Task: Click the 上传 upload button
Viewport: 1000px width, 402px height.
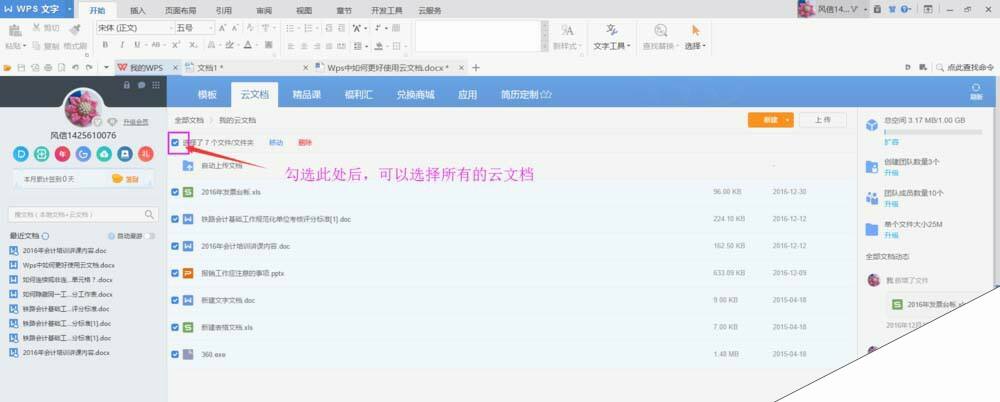Action: (823, 120)
